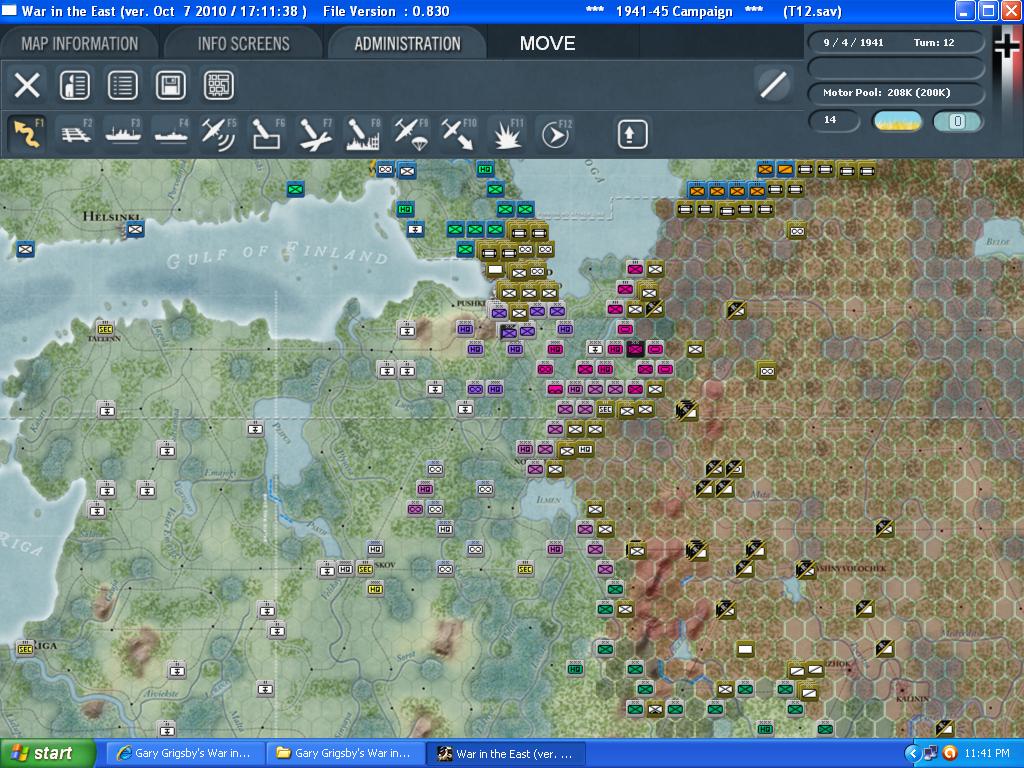
Task: Click the light blue pill showing 0
Action: click(x=957, y=121)
